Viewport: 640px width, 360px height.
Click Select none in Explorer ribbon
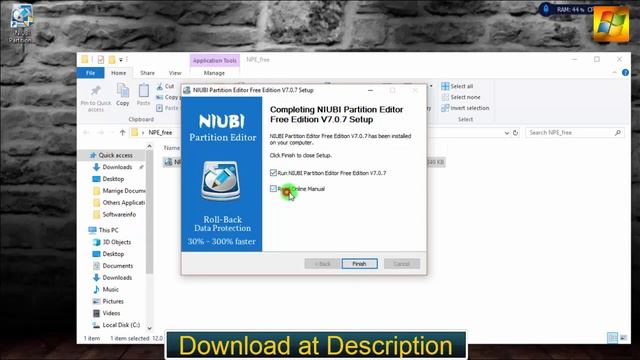pyautogui.click(x=461, y=97)
